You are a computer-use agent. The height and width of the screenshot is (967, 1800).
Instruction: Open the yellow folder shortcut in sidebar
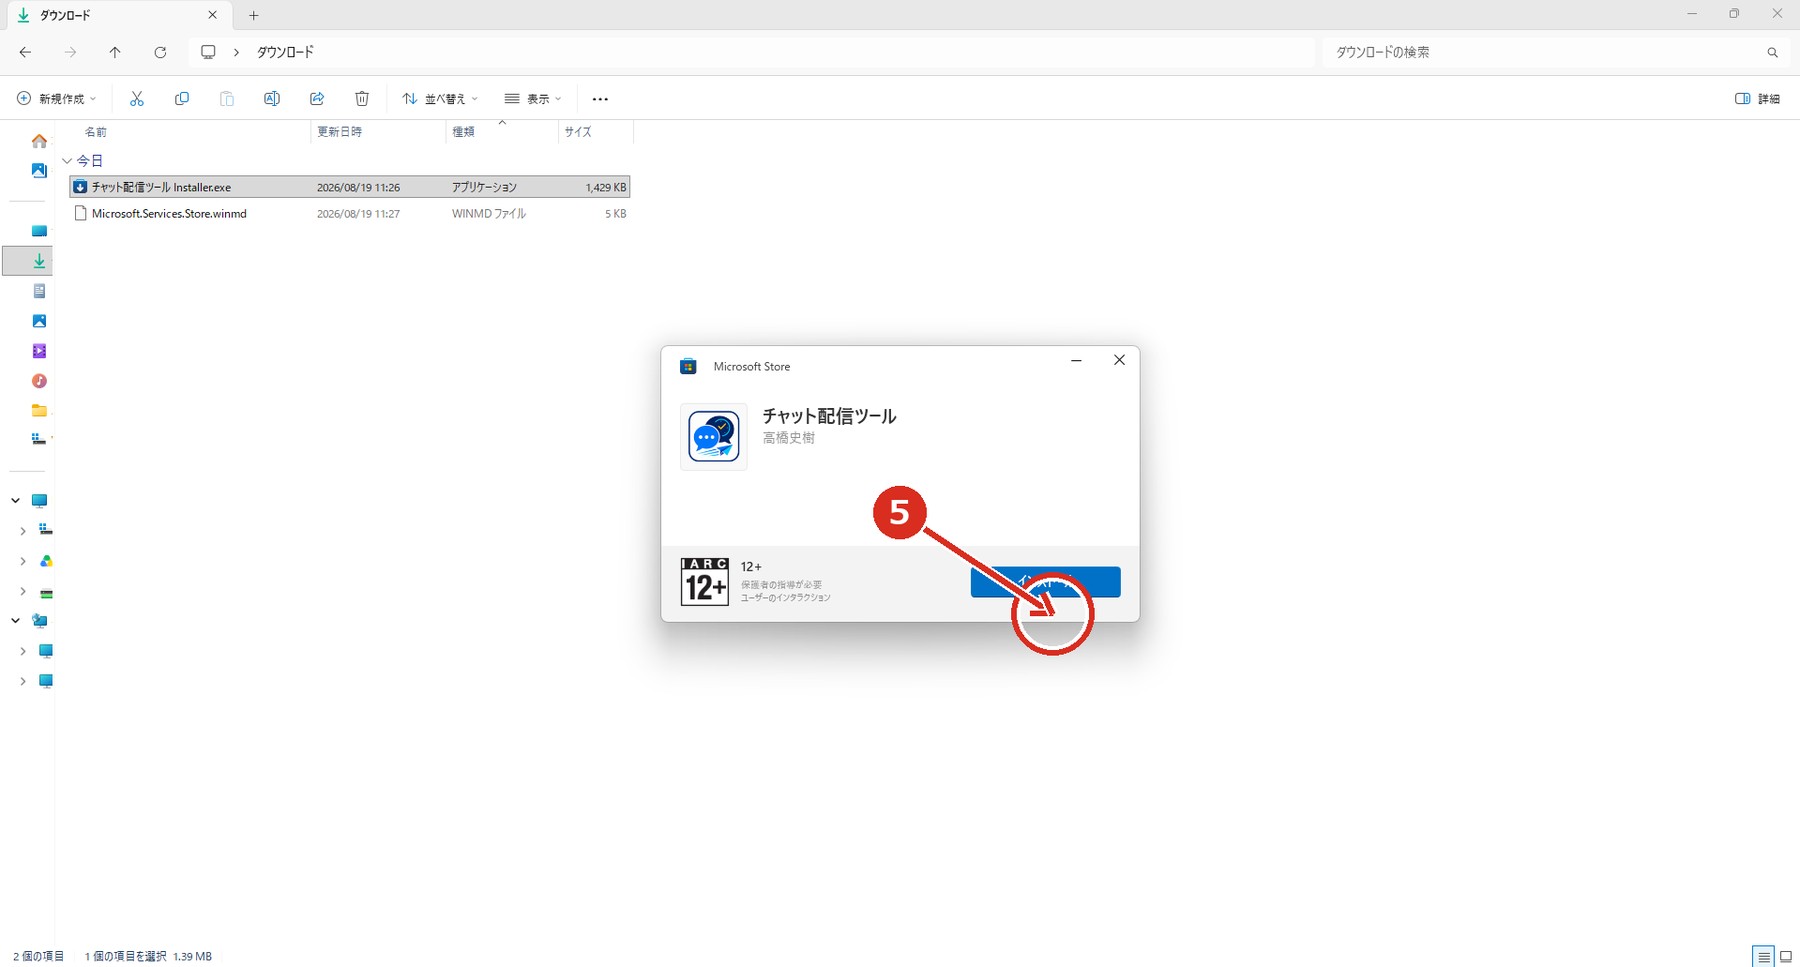click(x=39, y=411)
